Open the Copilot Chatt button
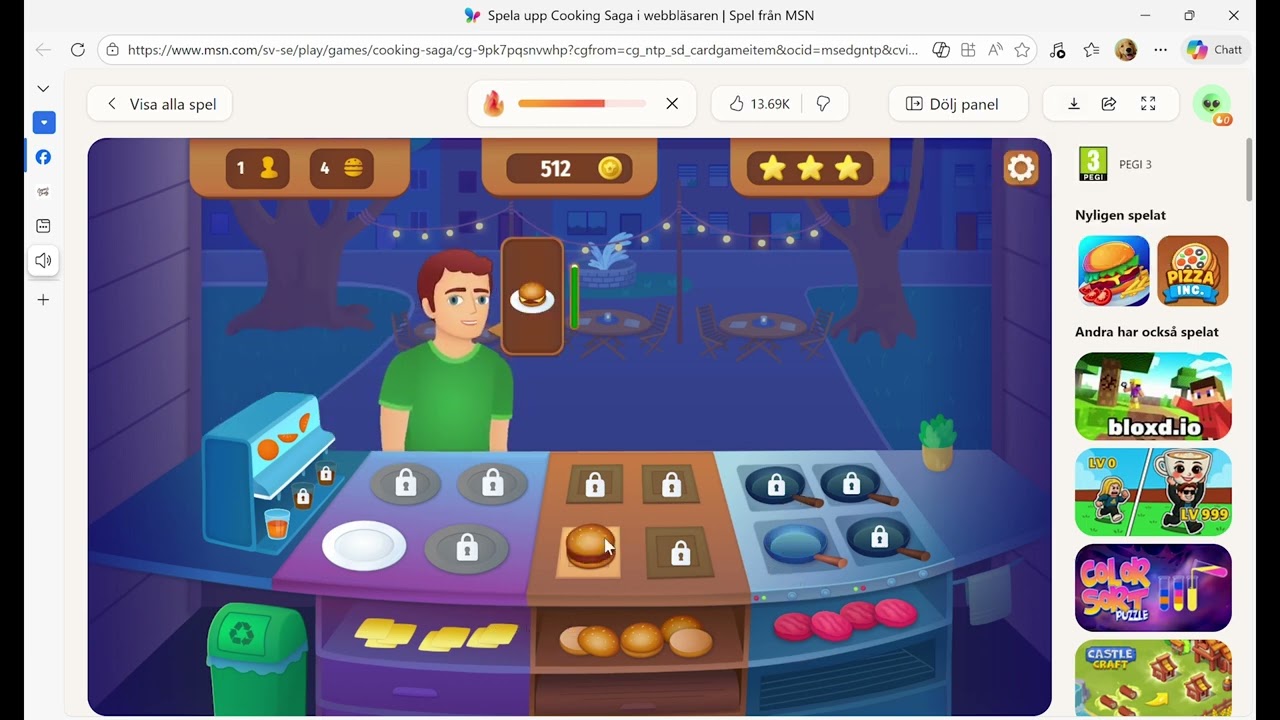1280x720 pixels. click(x=1215, y=49)
